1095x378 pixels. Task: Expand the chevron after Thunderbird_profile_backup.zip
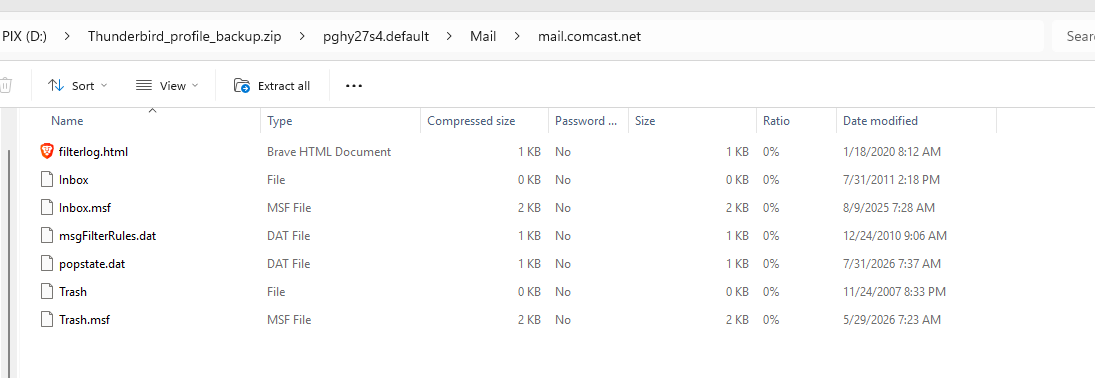pyautogui.click(x=302, y=36)
